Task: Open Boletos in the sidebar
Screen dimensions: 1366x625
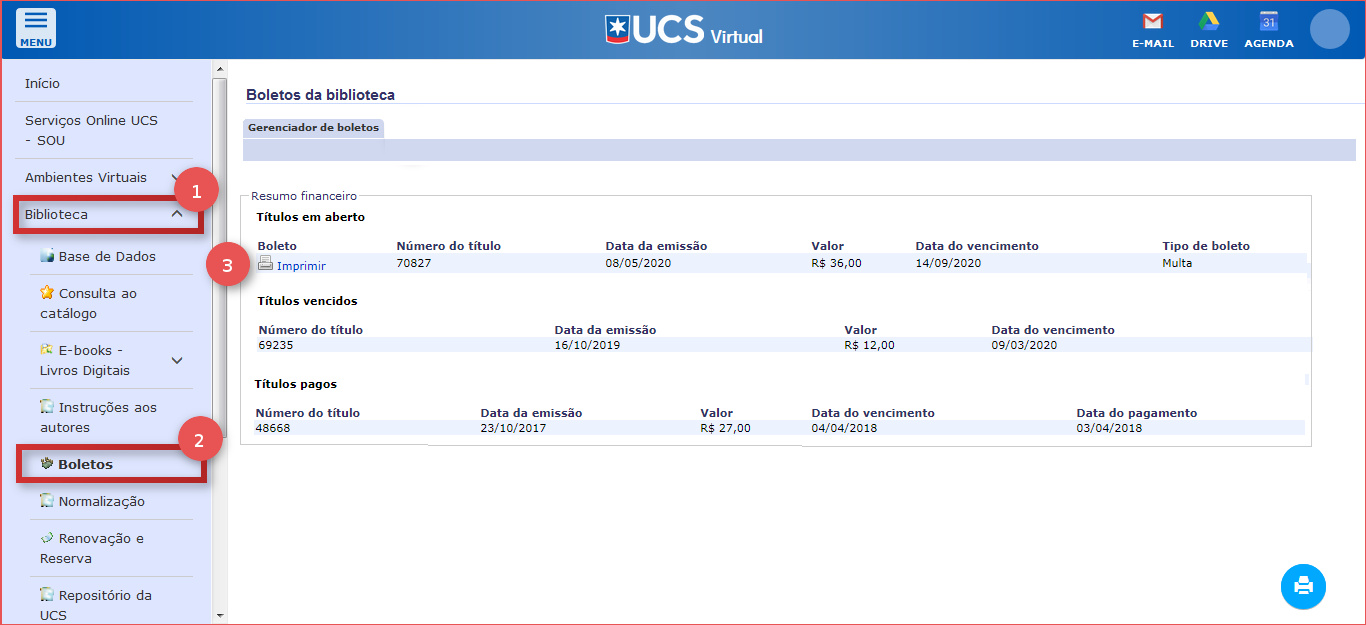Action: (85, 465)
